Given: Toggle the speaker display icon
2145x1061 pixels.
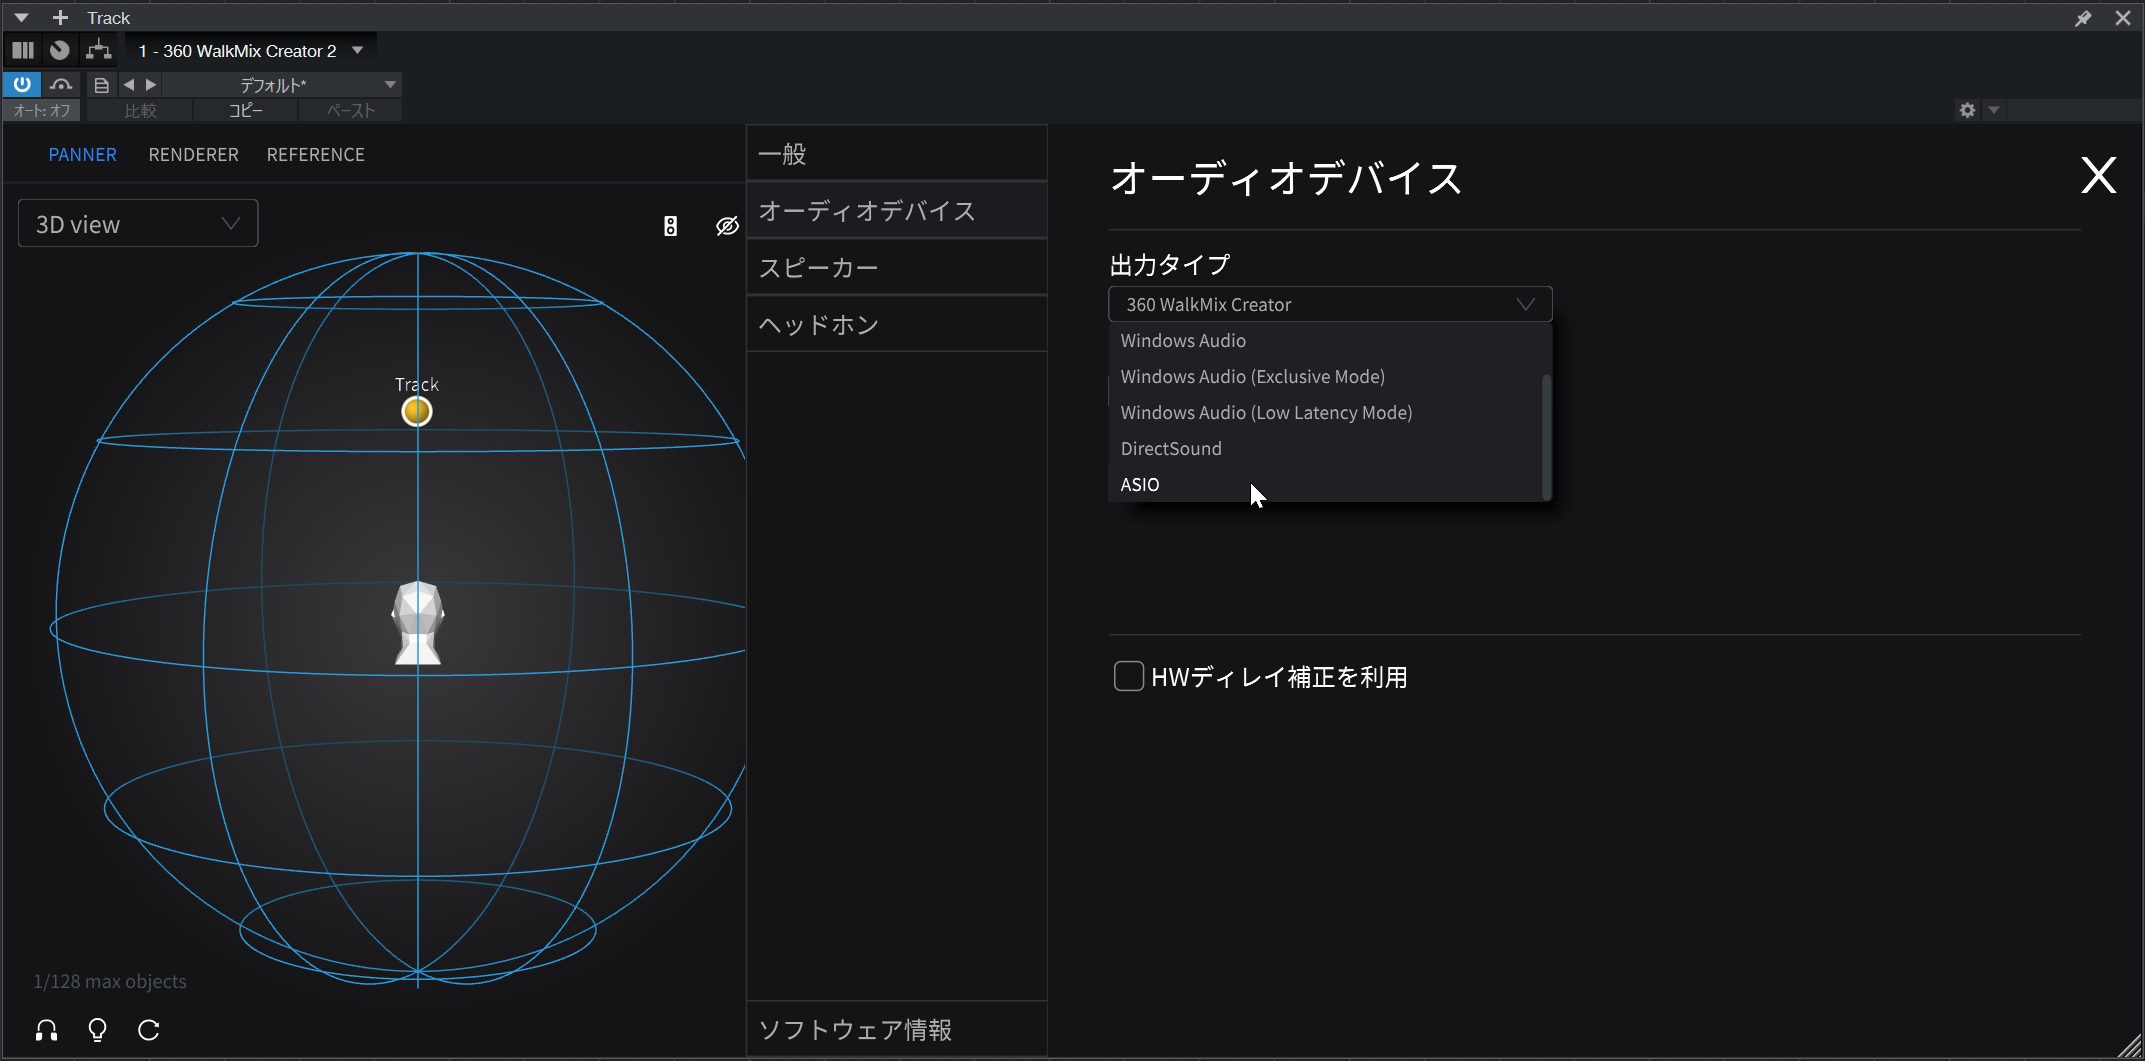Looking at the screenshot, I should (x=671, y=226).
